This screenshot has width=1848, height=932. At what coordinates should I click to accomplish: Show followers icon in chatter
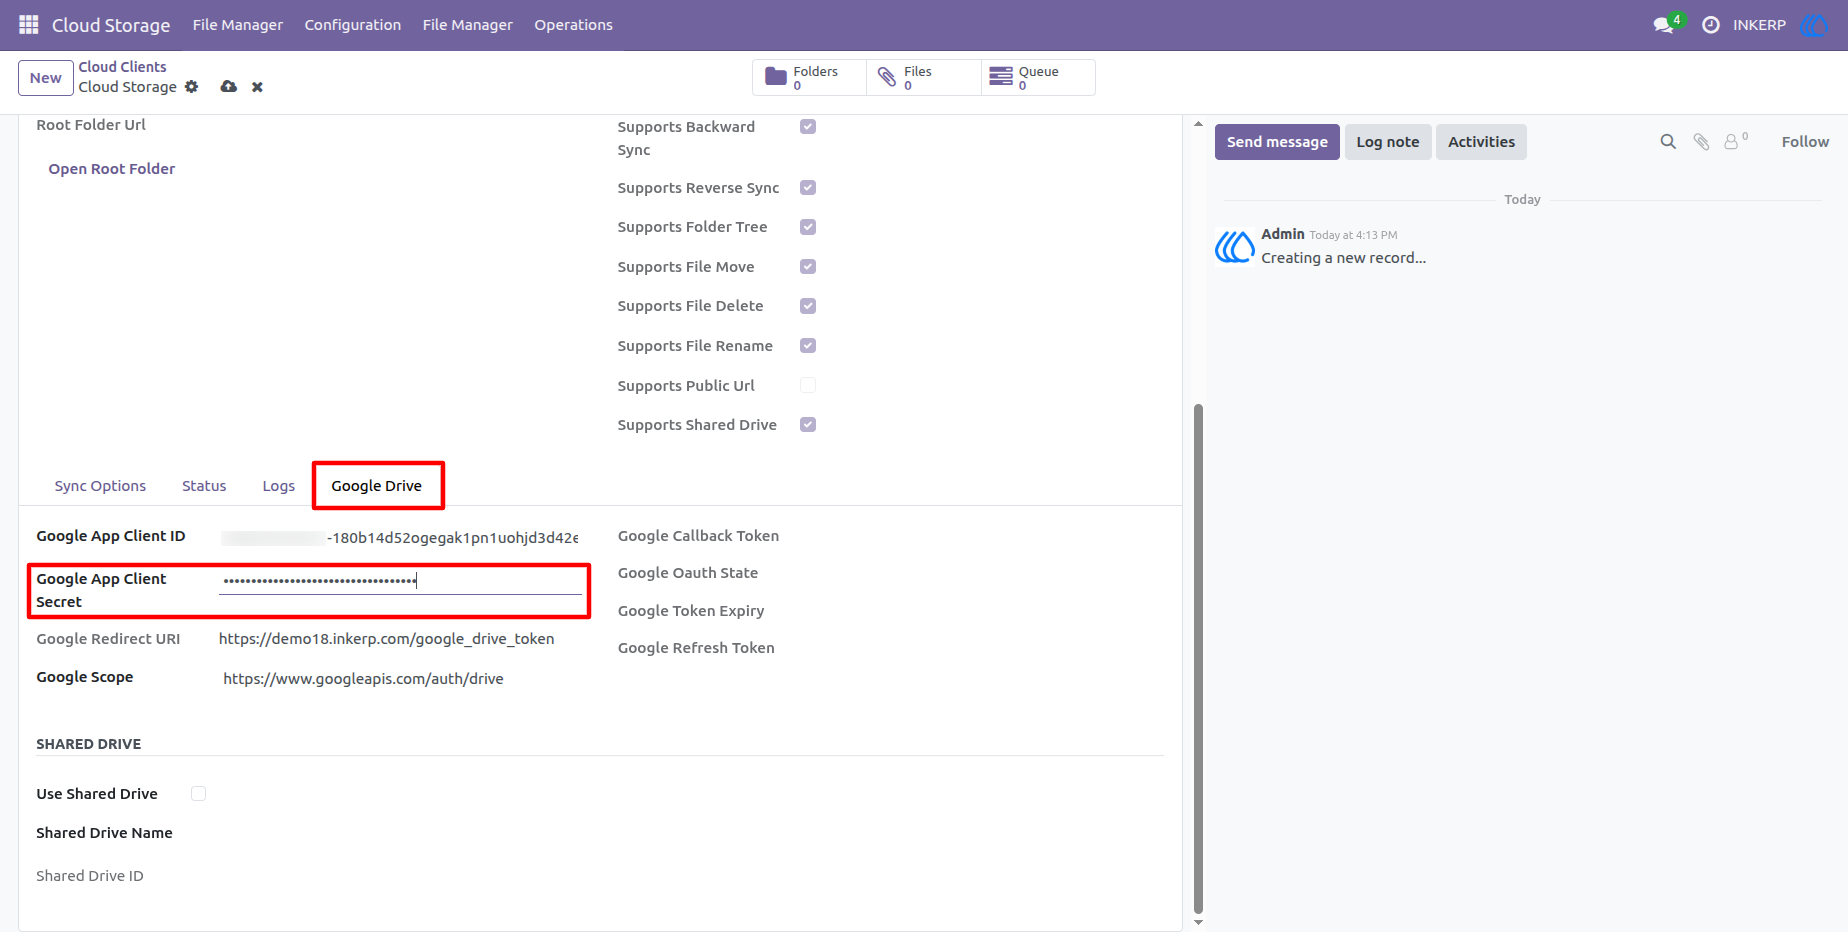pyautogui.click(x=1735, y=141)
